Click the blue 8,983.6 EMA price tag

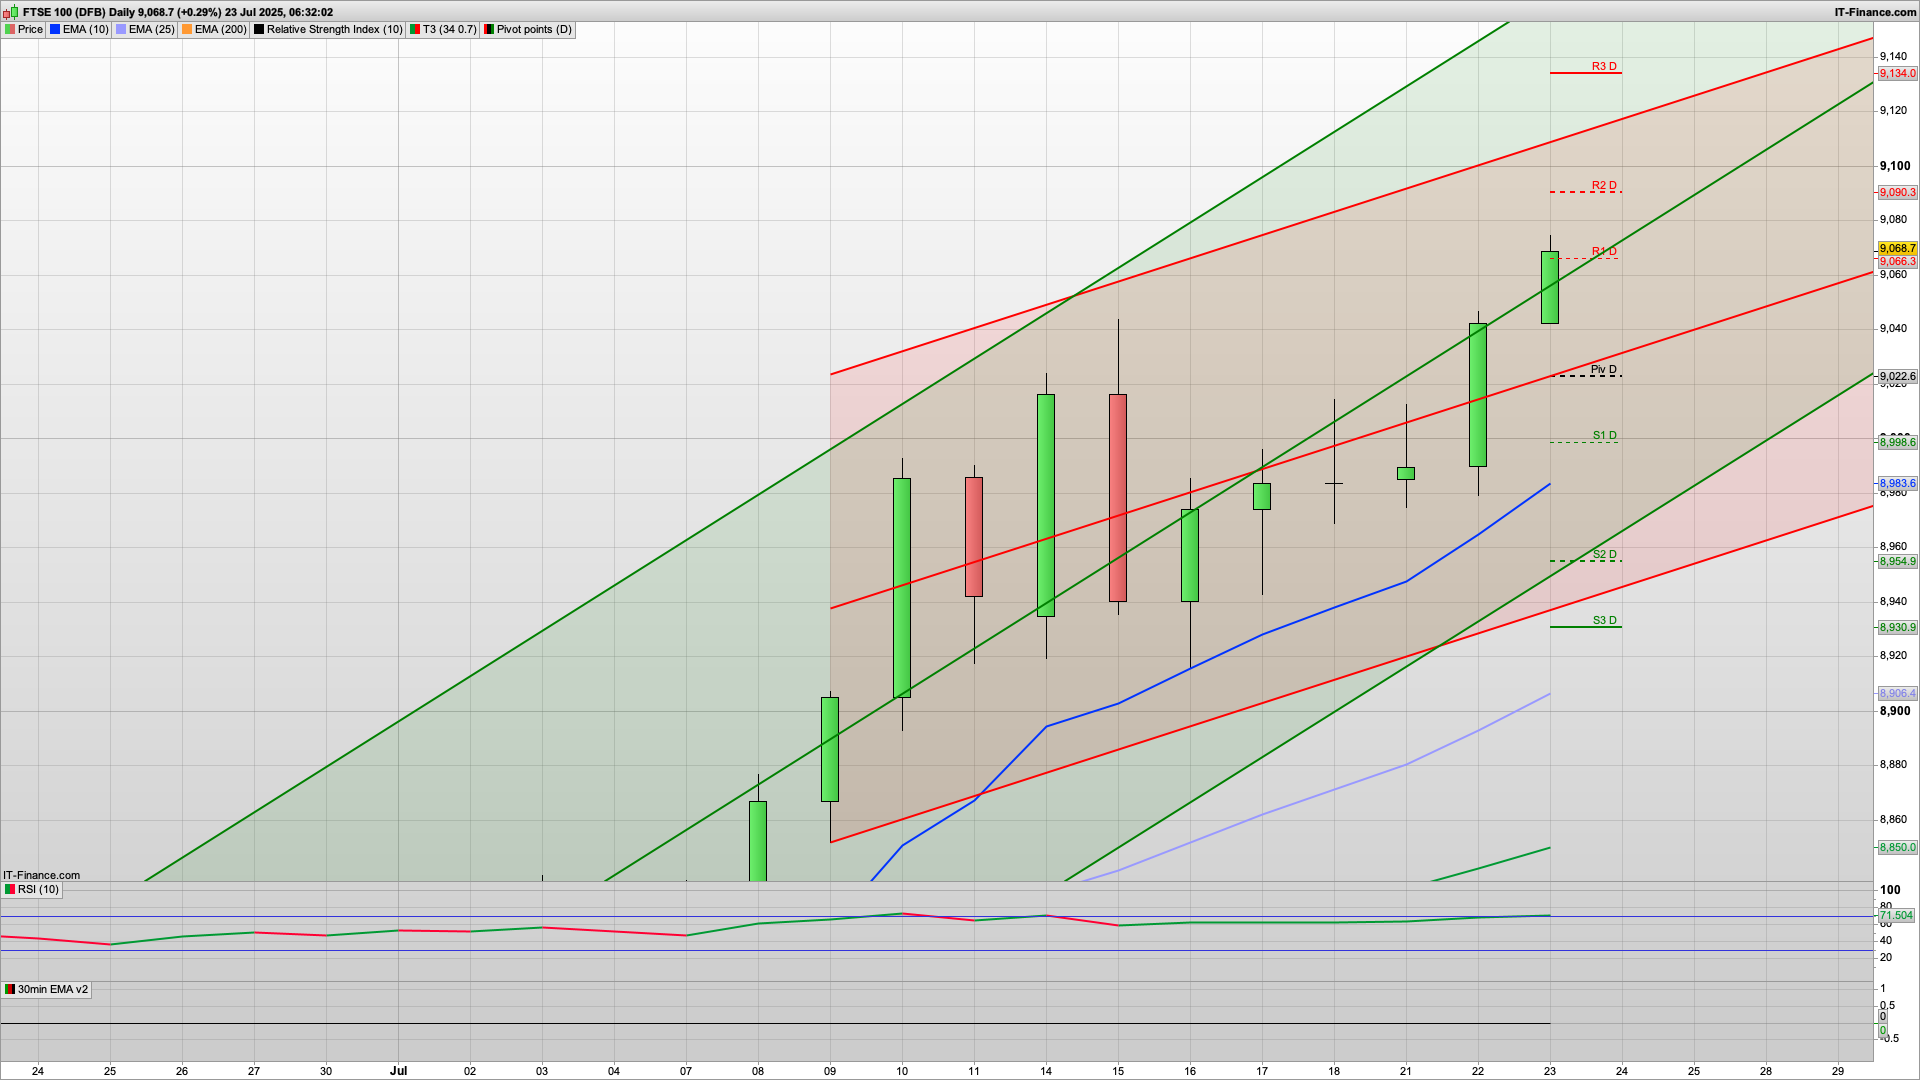click(1897, 483)
